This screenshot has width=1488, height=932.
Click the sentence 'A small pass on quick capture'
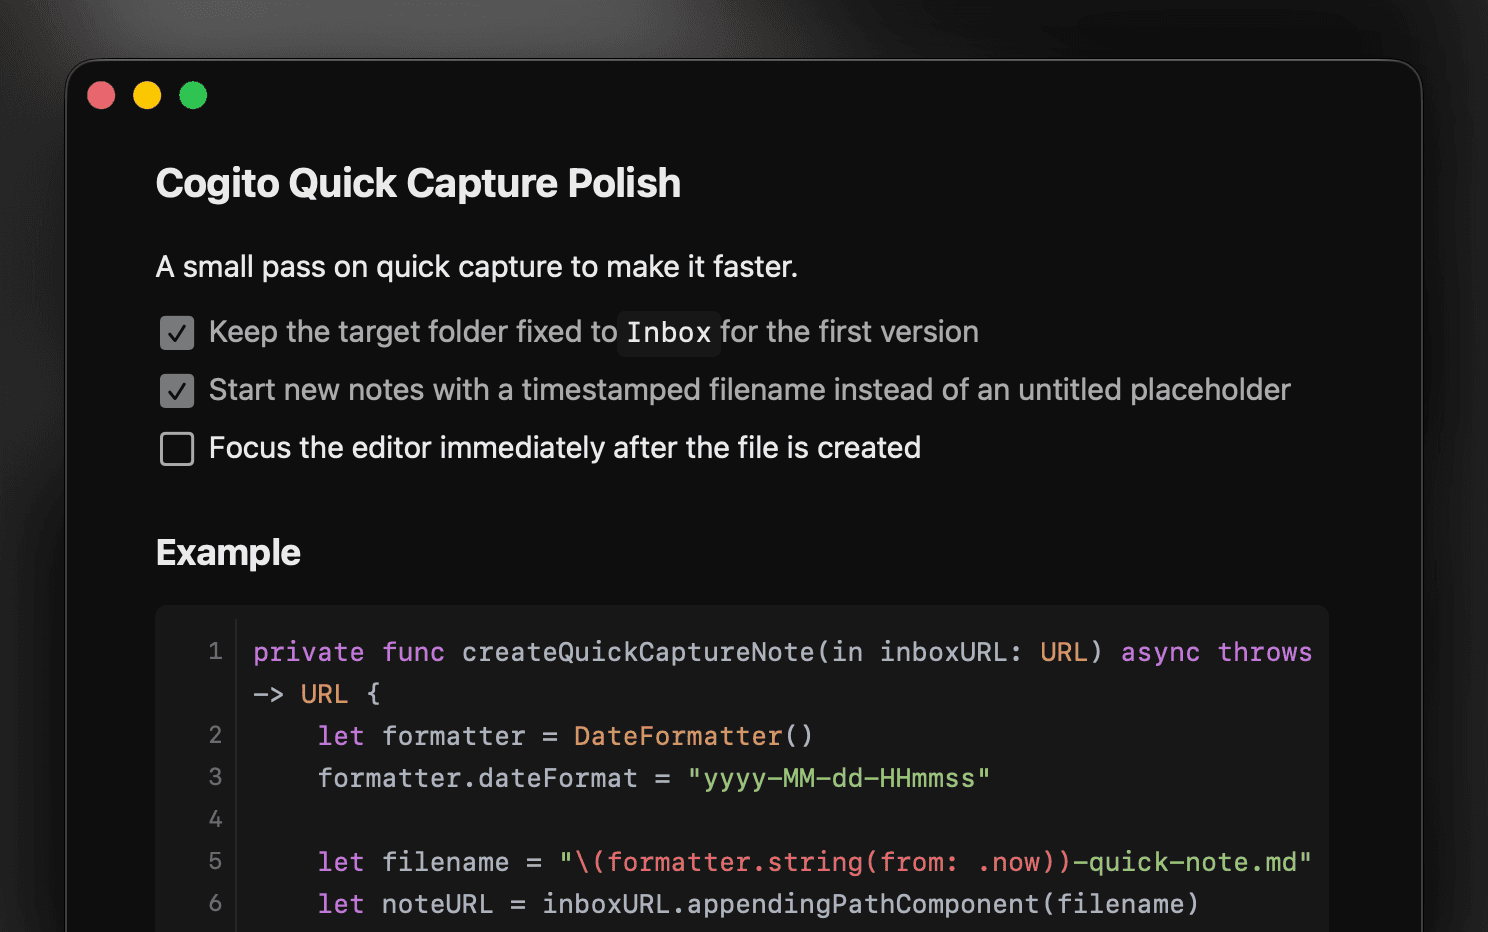477,267
